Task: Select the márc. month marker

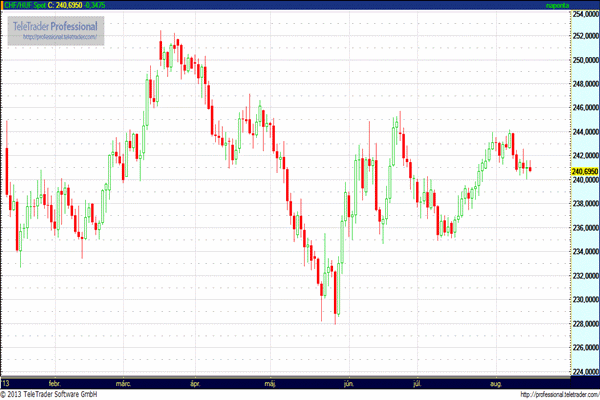Action: (x=126, y=383)
